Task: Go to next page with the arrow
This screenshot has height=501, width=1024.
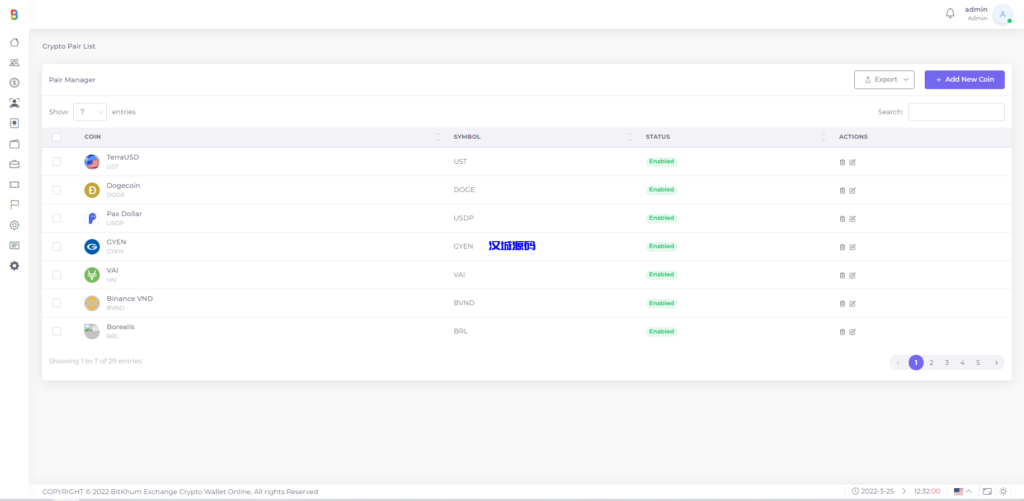Action: coord(995,362)
